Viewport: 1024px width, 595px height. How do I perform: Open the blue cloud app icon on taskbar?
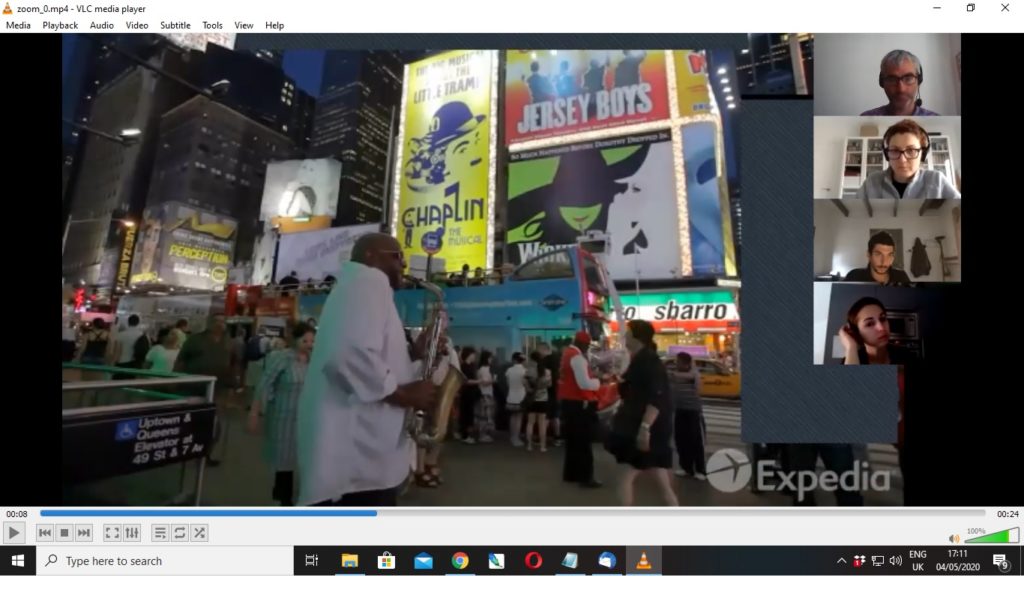tap(607, 561)
